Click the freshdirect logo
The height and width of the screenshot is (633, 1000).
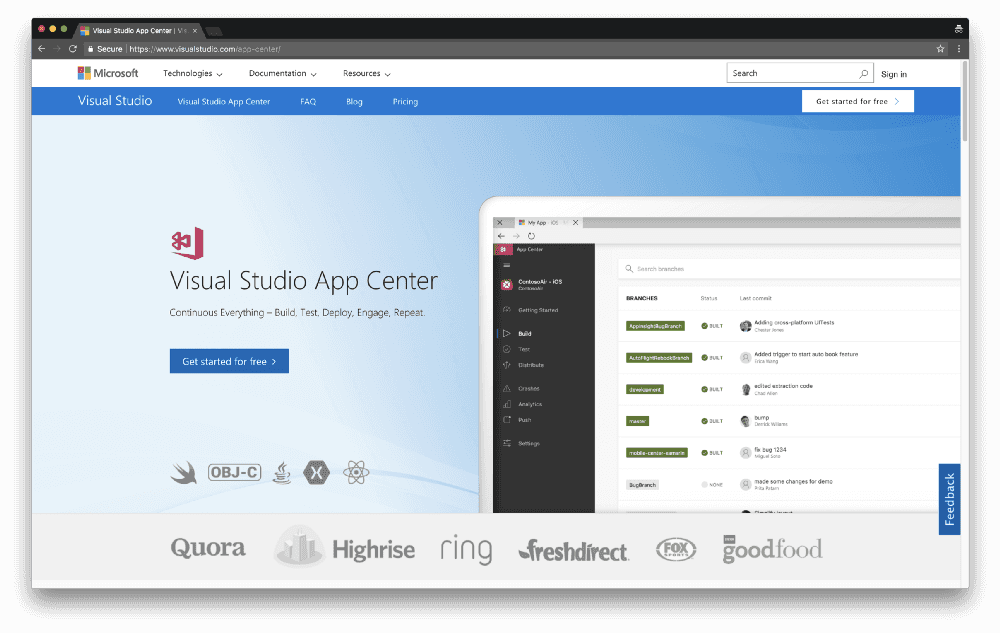click(573, 551)
